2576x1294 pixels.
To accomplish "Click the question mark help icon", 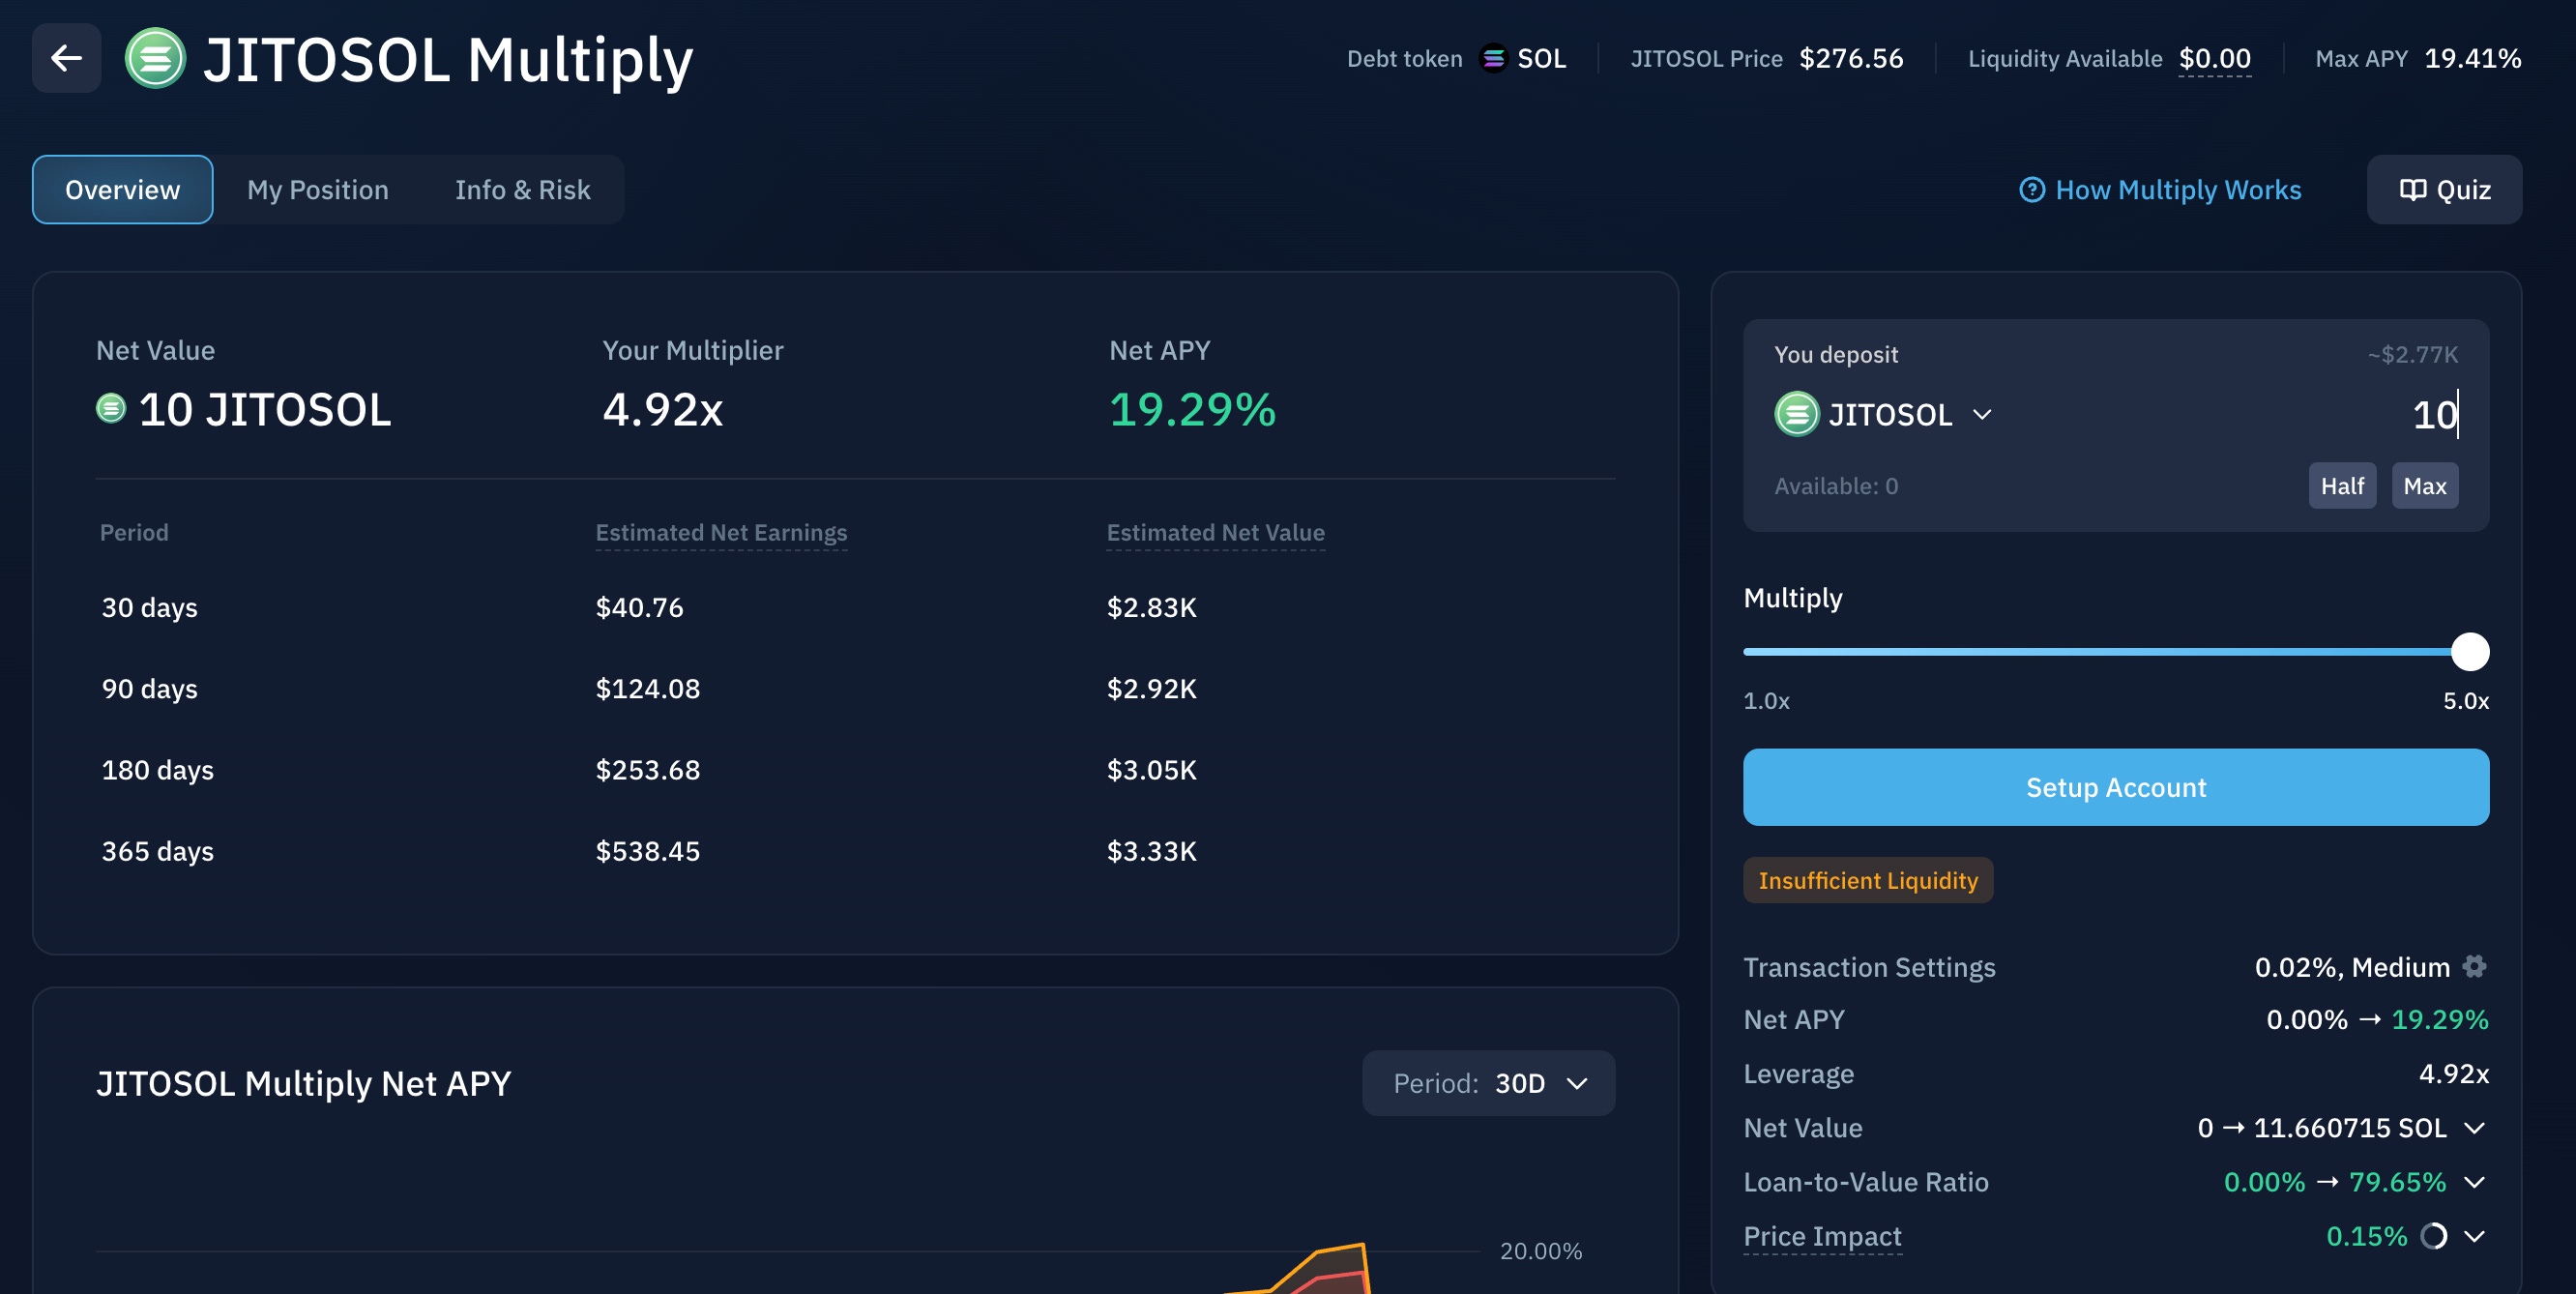I will click(x=2032, y=189).
